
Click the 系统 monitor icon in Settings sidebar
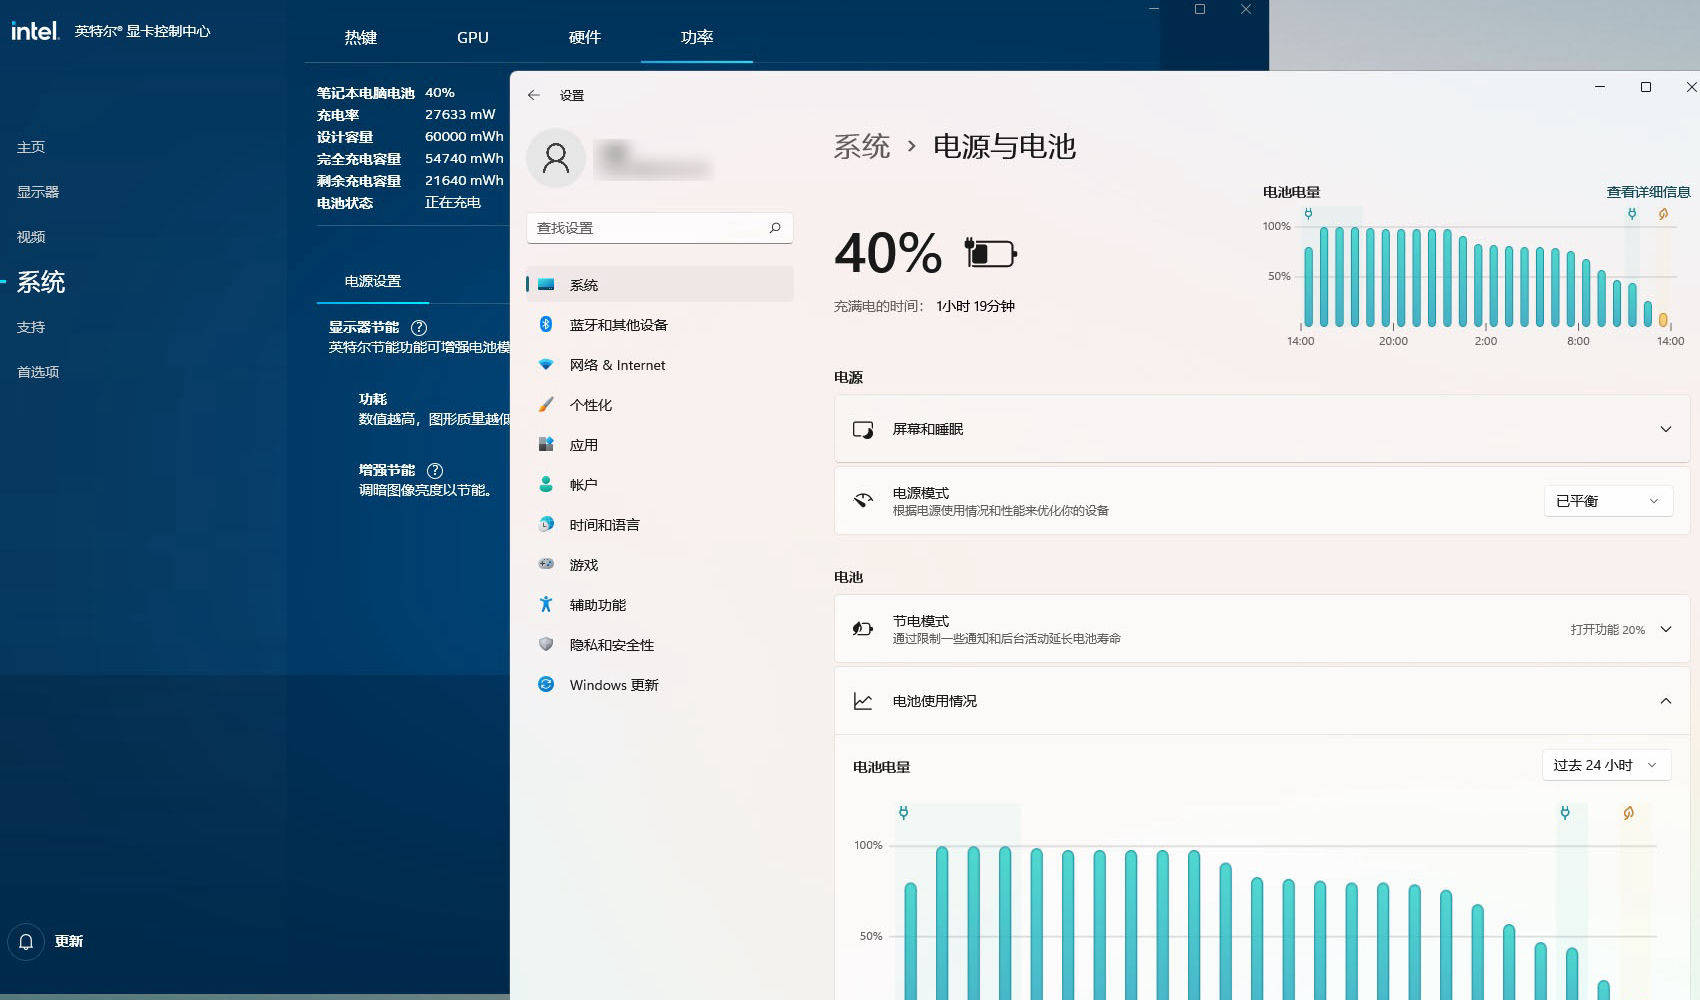point(546,284)
